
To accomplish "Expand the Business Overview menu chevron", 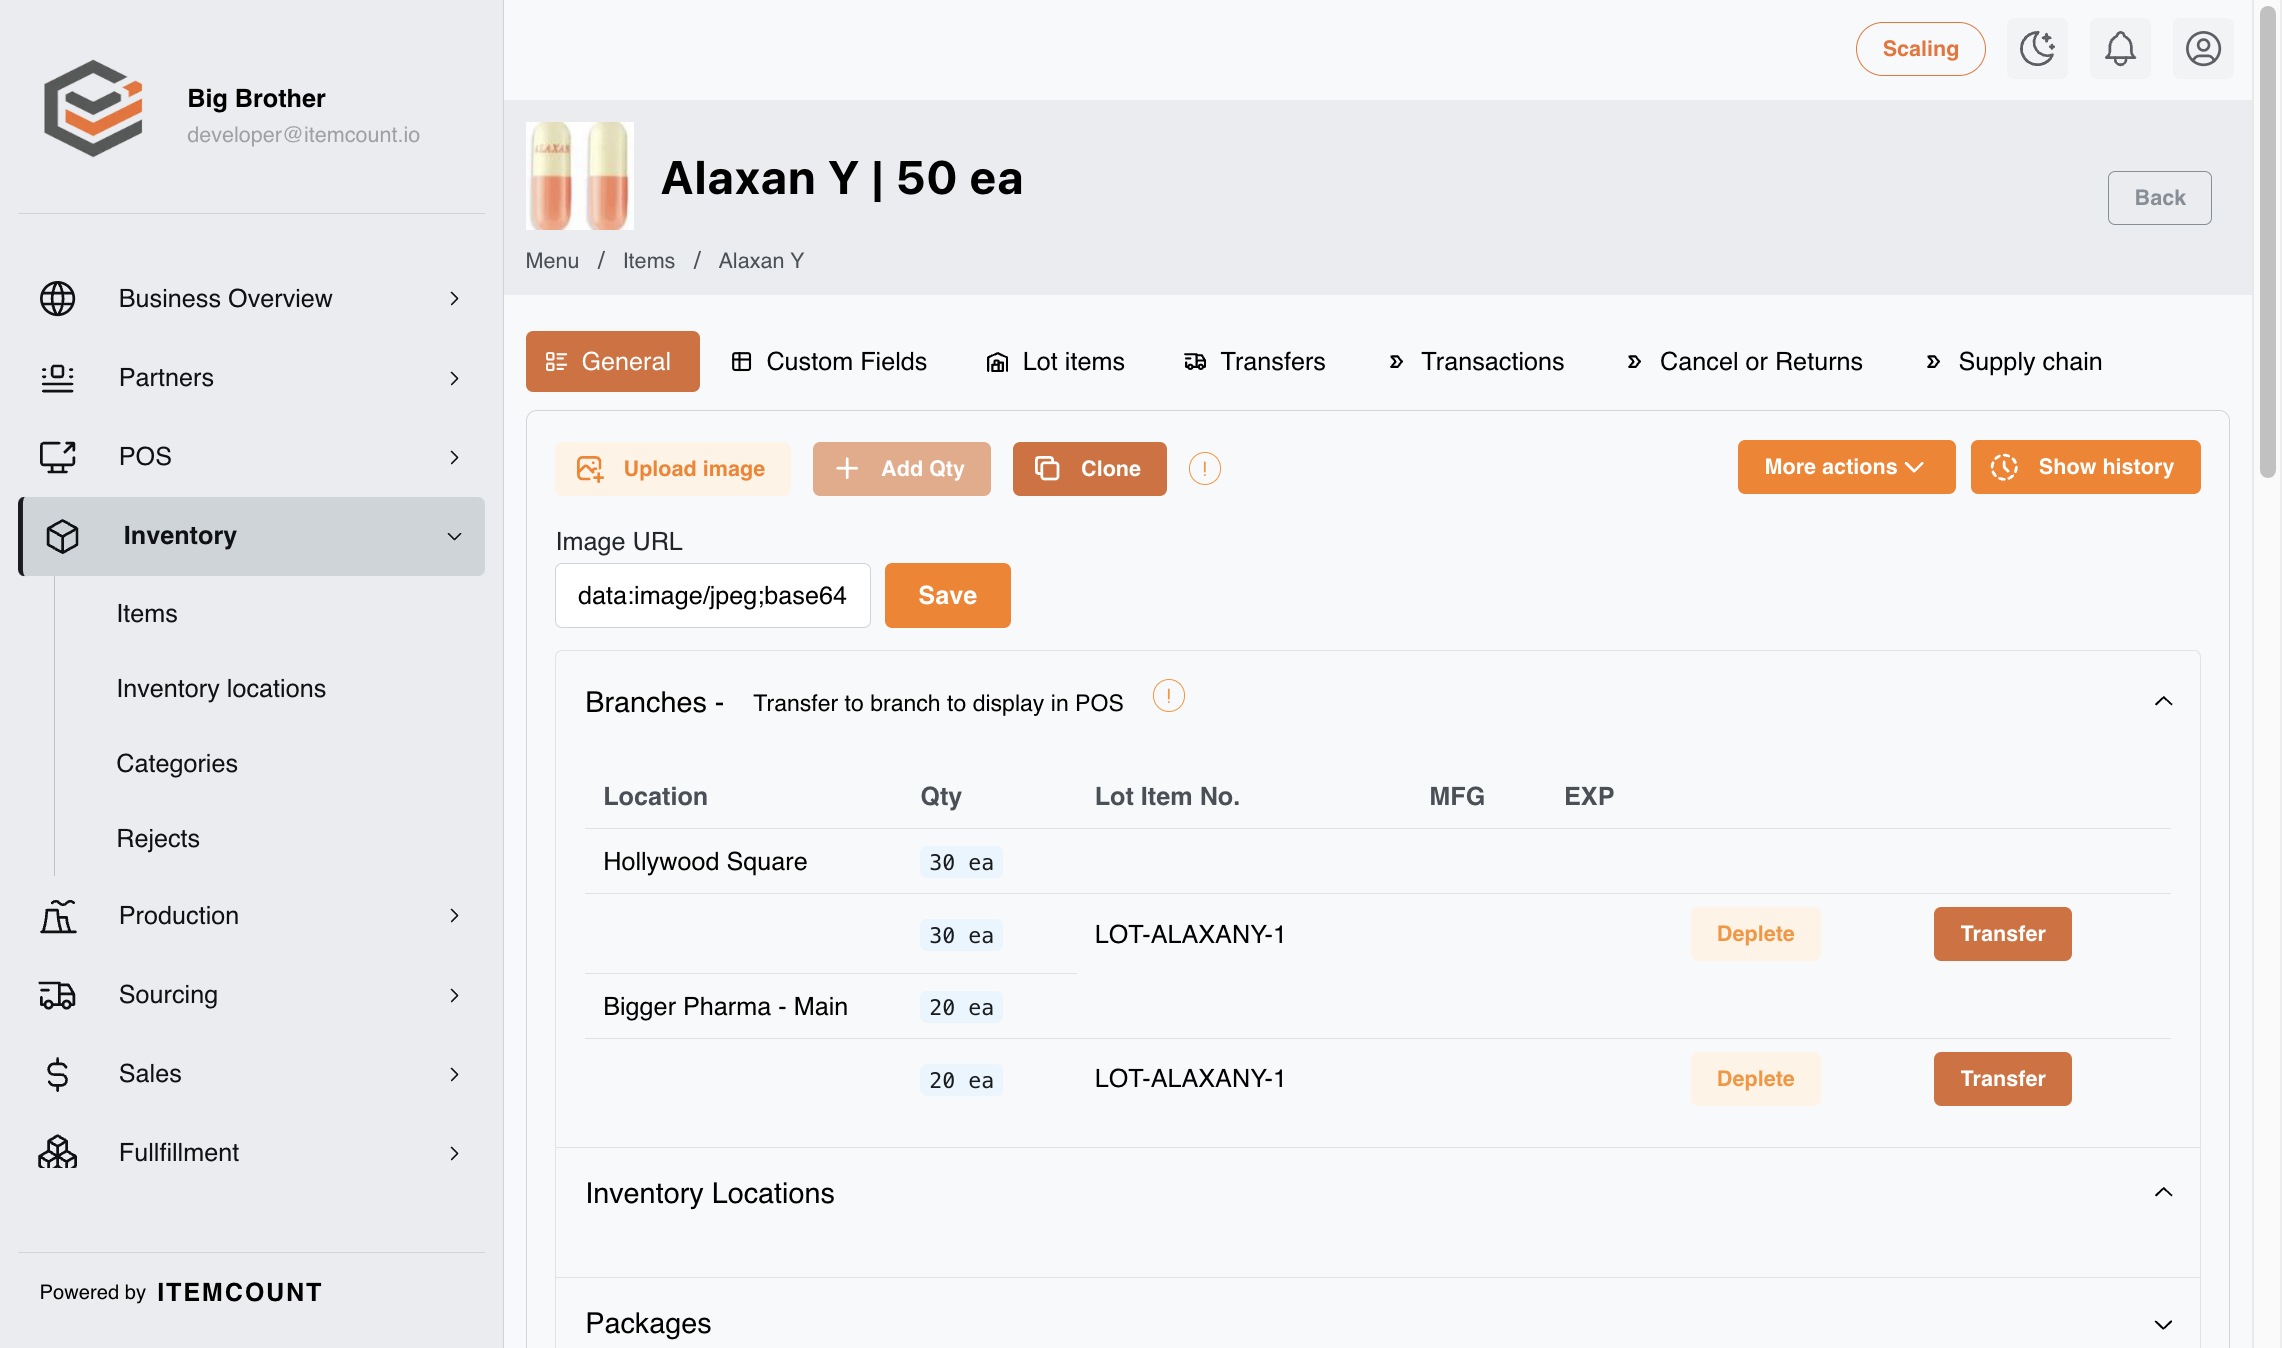I will pos(454,298).
